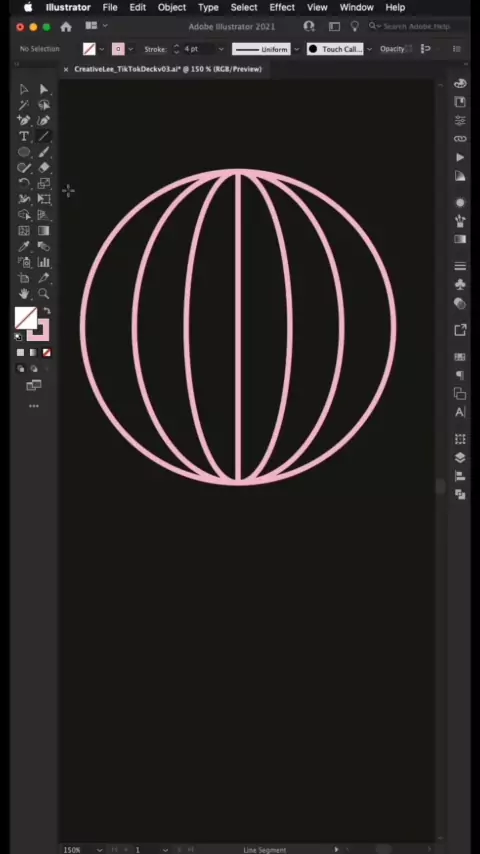This screenshot has height=854, width=480.
Task: Click the pink stroke color swatch
Action: pyautogui.click(x=118, y=49)
